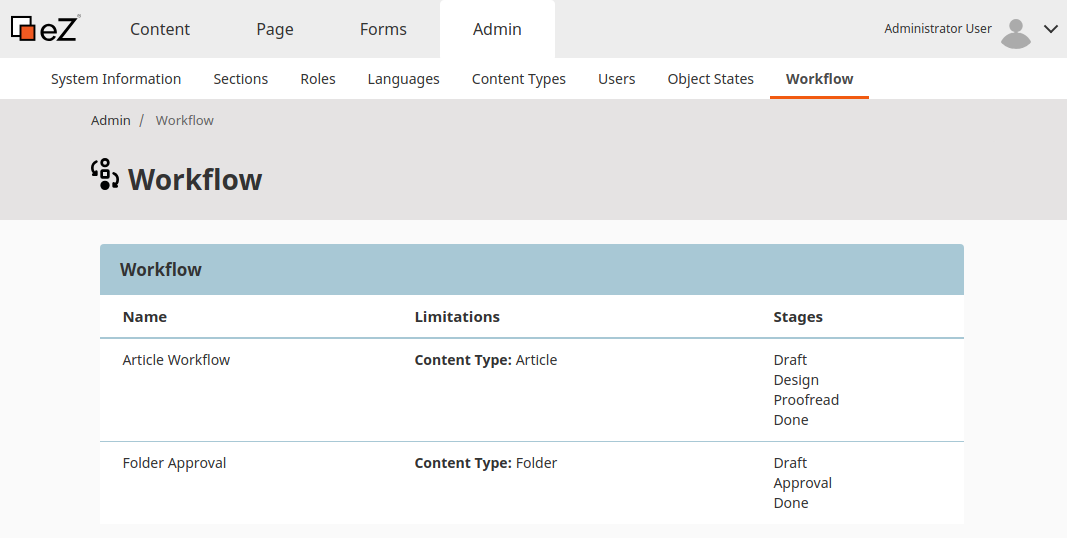
Task: Select the Workflow submenu tab
Action: pyautogui.click(x=819, y=79)
